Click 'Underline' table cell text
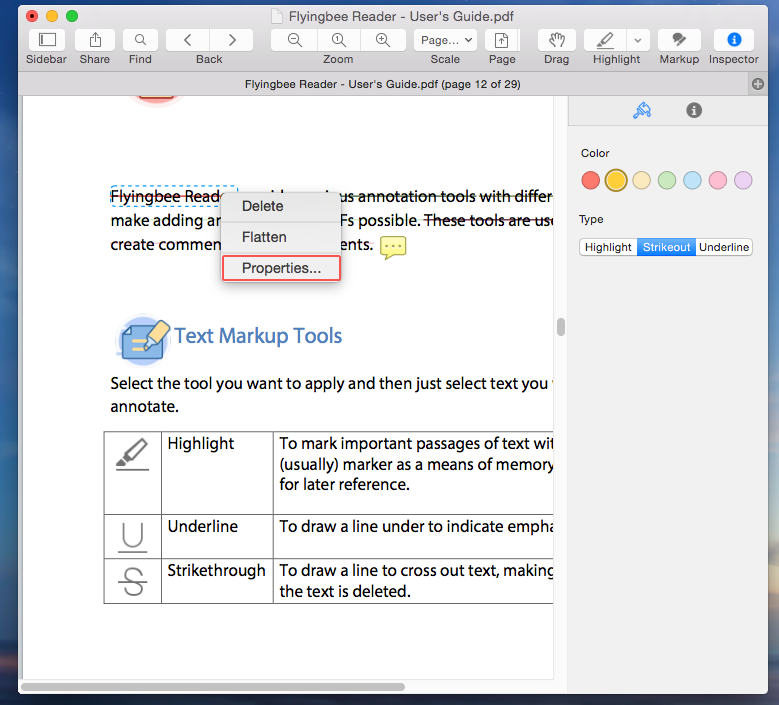The image size is (779, 705). (202, 526)
